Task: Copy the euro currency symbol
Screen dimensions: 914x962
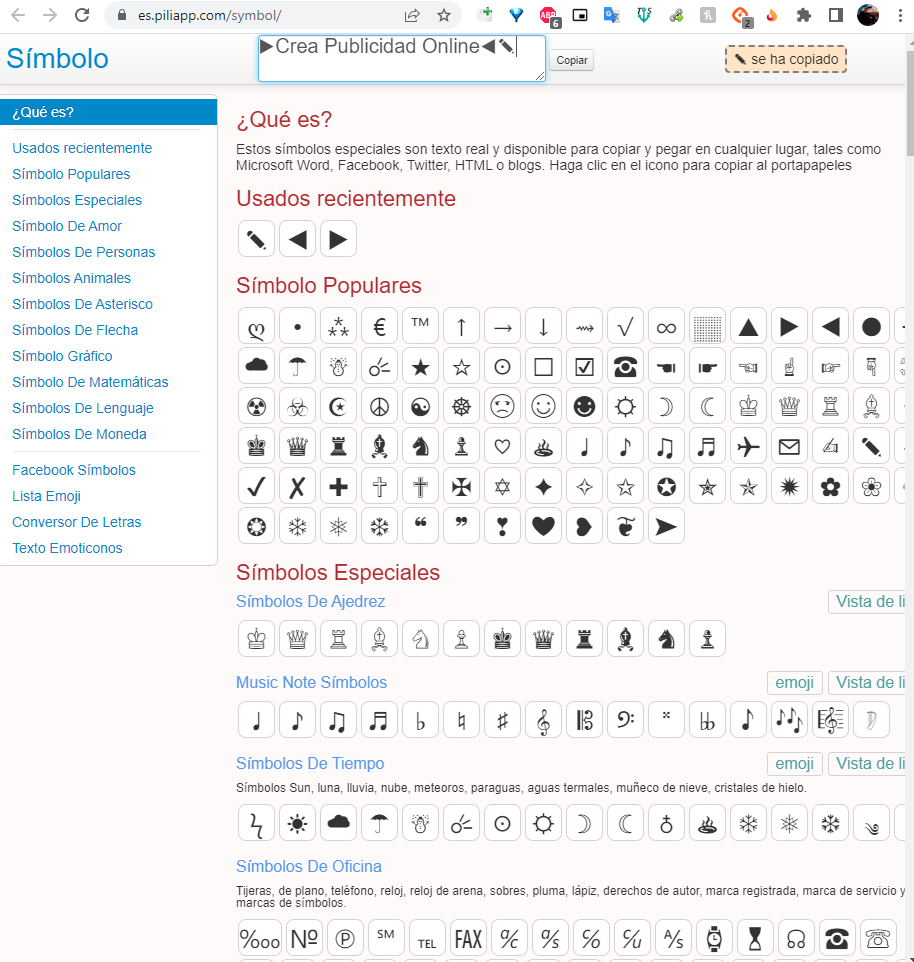Action: [379, 326]
